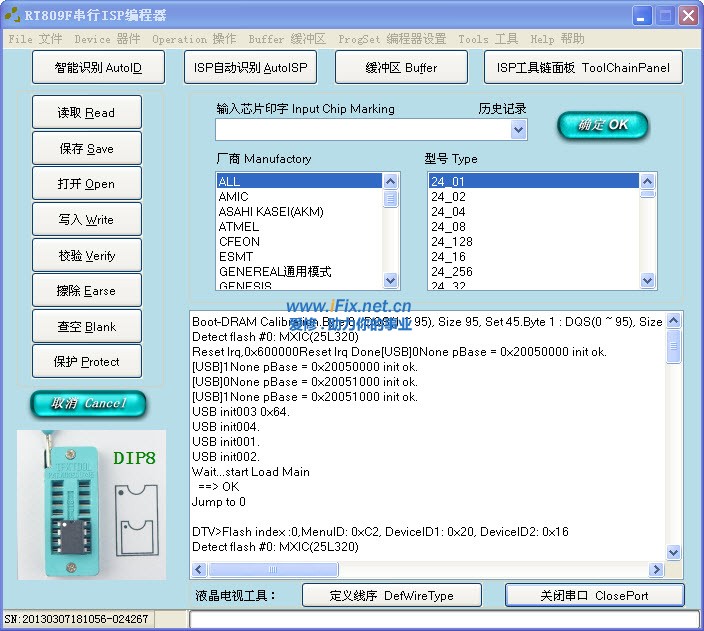Click the log horizontal scrollbar thumb
The image size is (704, 631).
(273, 569)
